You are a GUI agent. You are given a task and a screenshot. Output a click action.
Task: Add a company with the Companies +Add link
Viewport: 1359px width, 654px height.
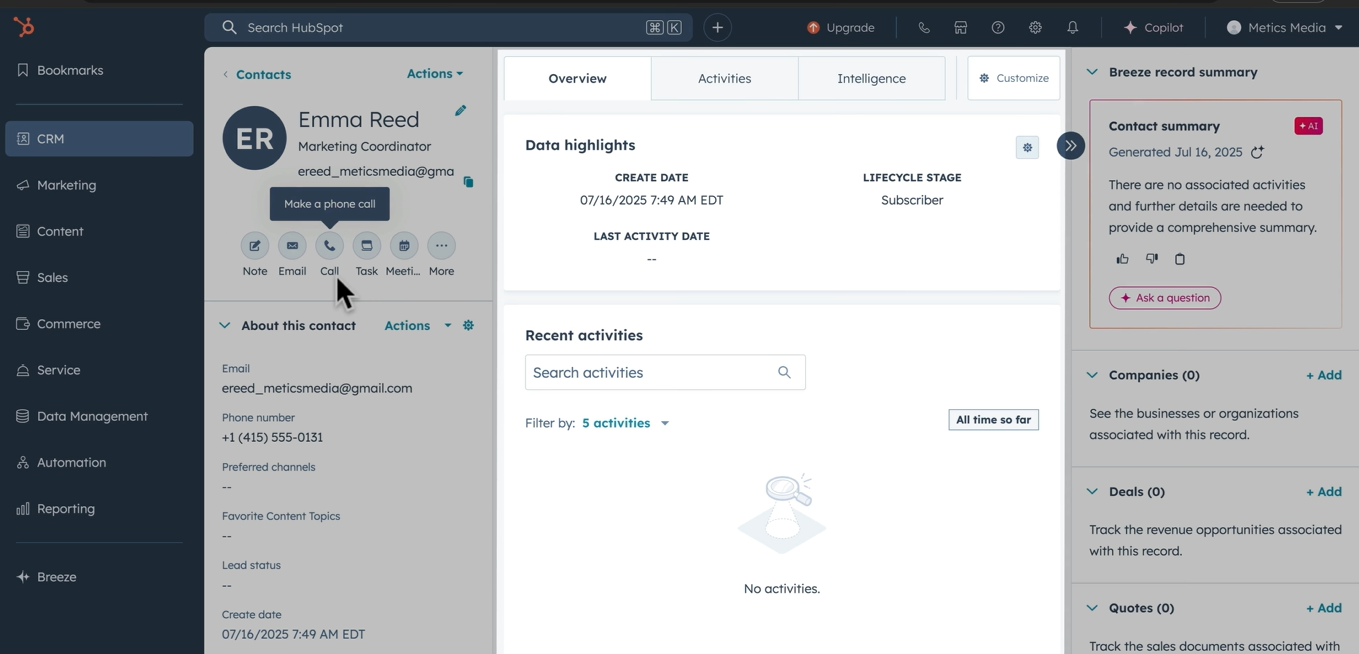(x=1323, y=374)
